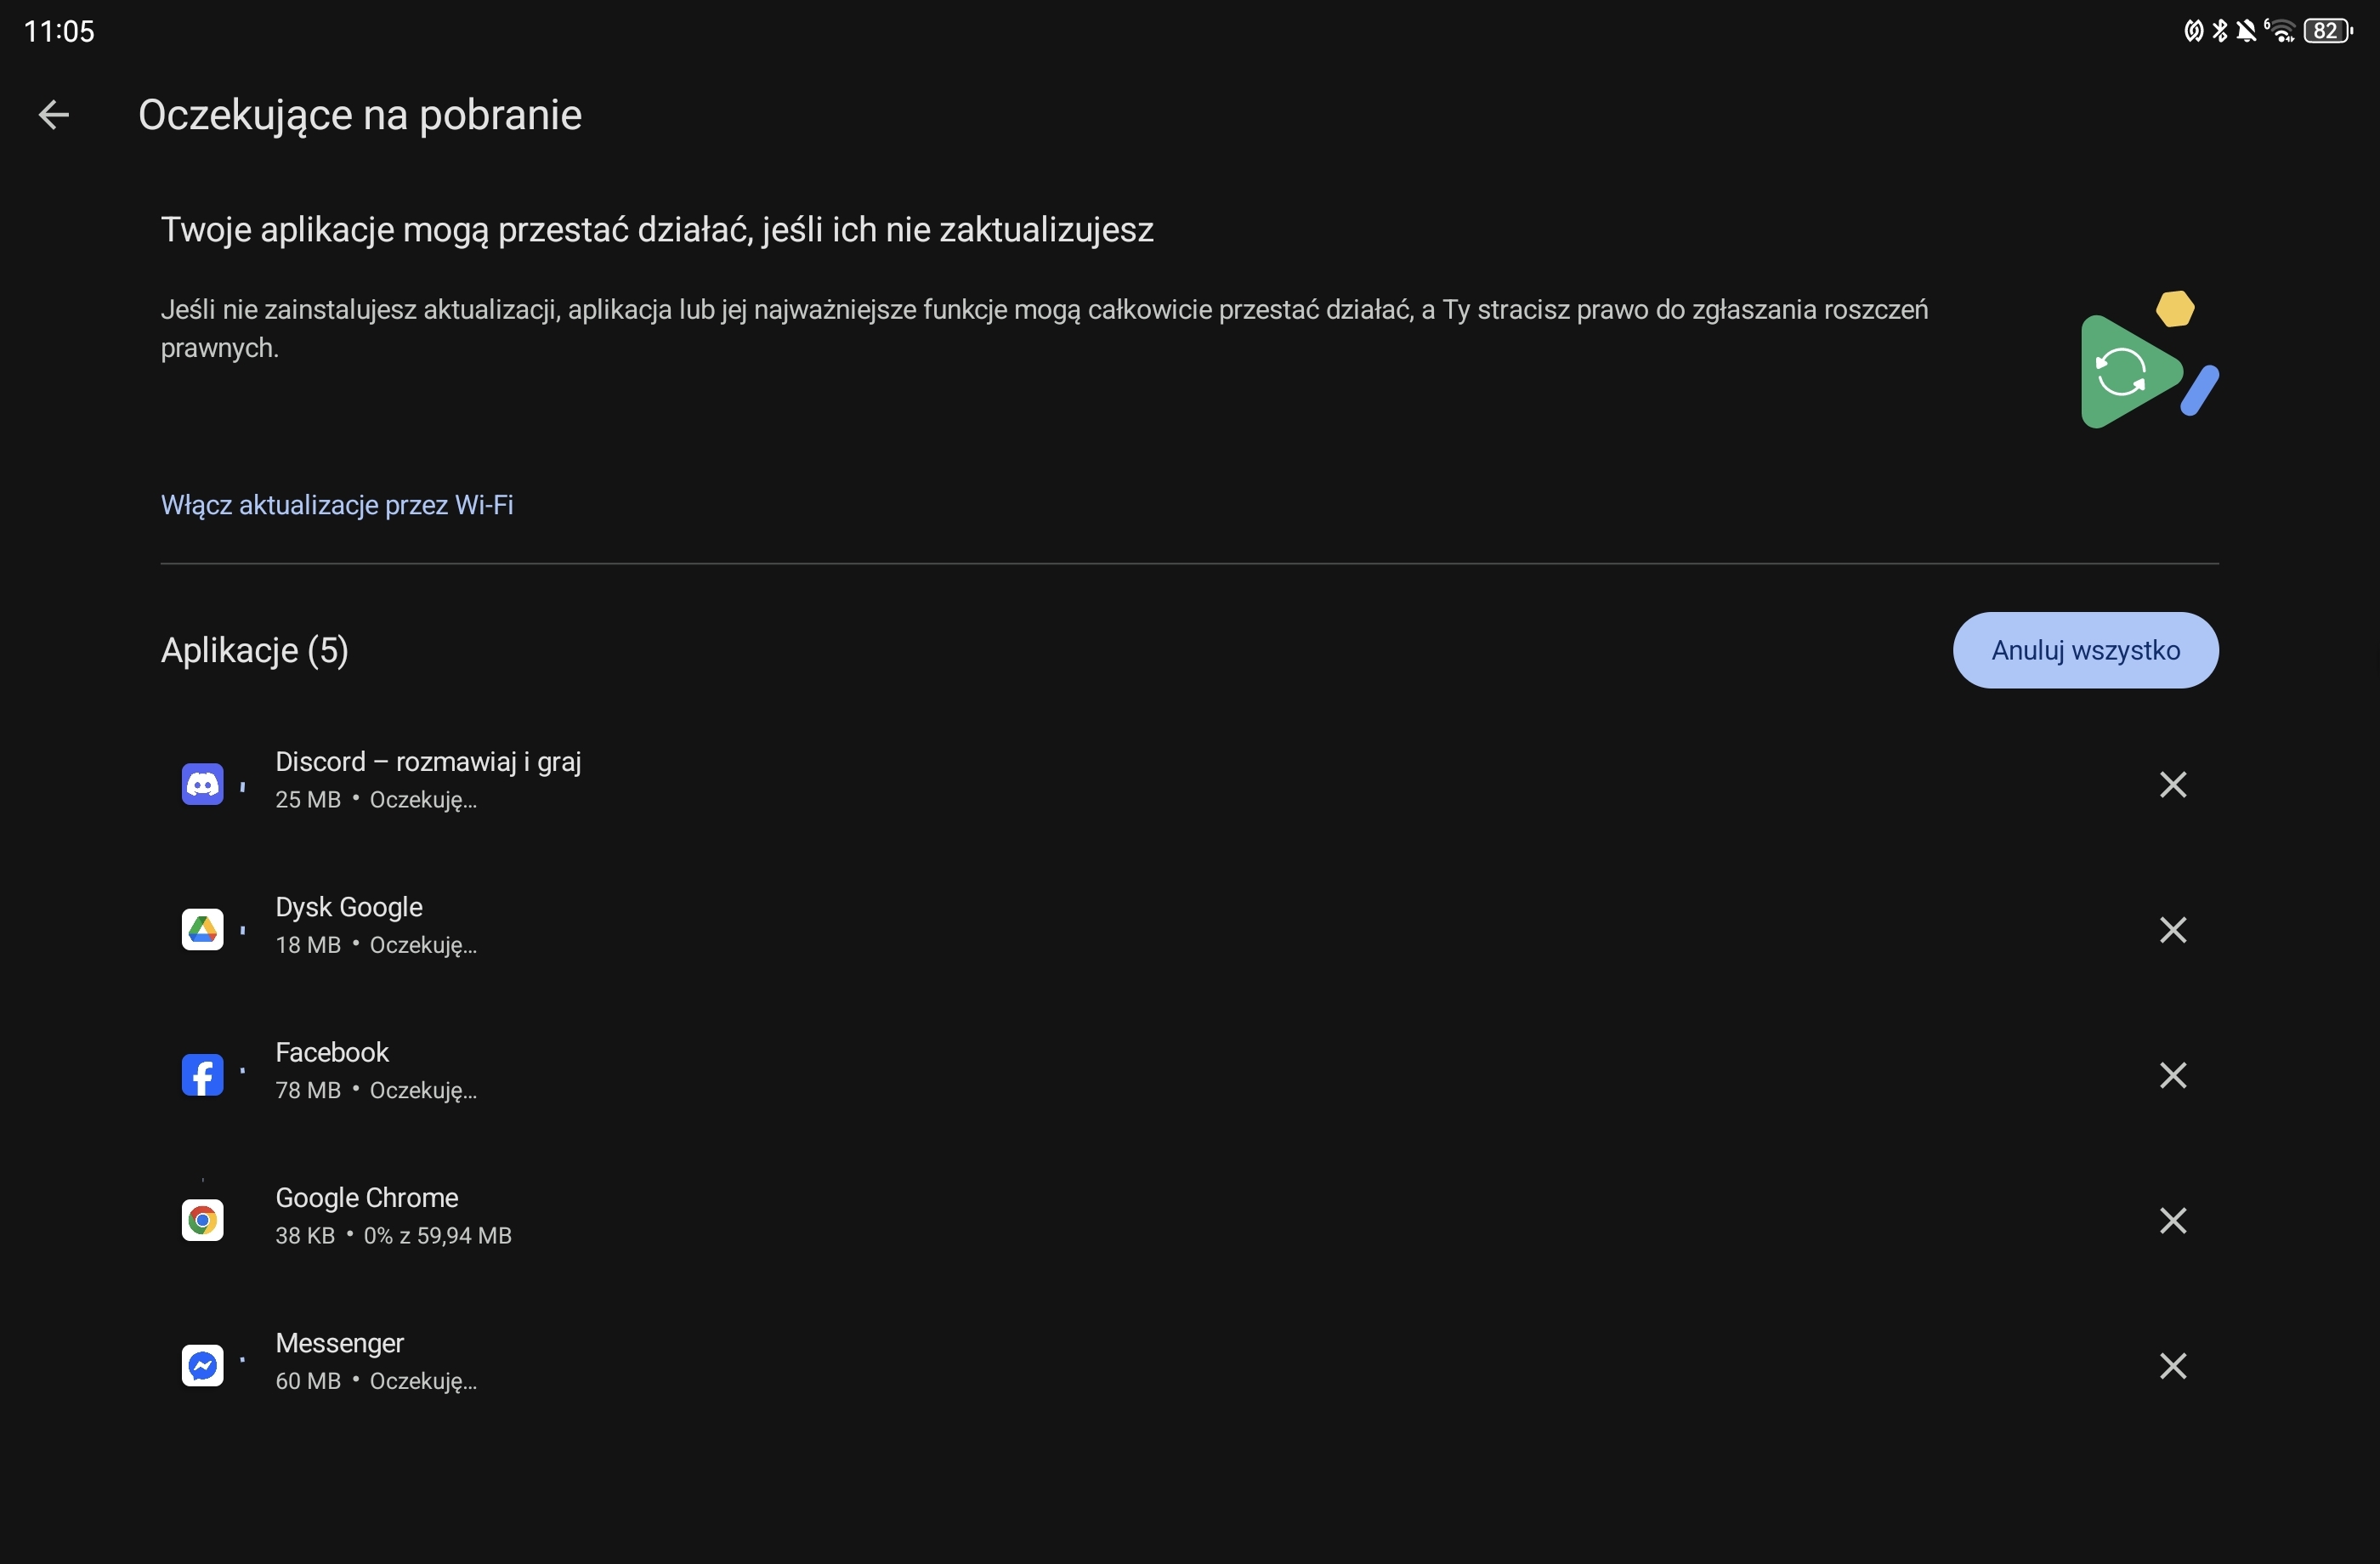Image resolution: width=2380 pixels, height=1564 pixels.
Task: Tap Chrome's 0% z 59,94 MB progress text
Action: tap(438, 1236)
